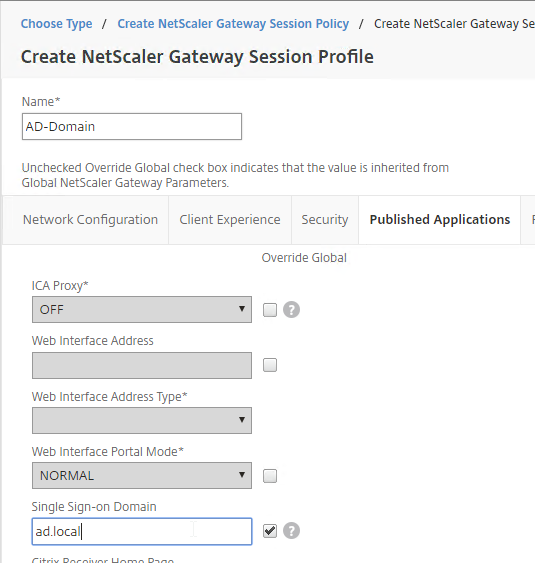Select Published Applications tab
This screenshot has width=535, height=563.
click(439, 220)
